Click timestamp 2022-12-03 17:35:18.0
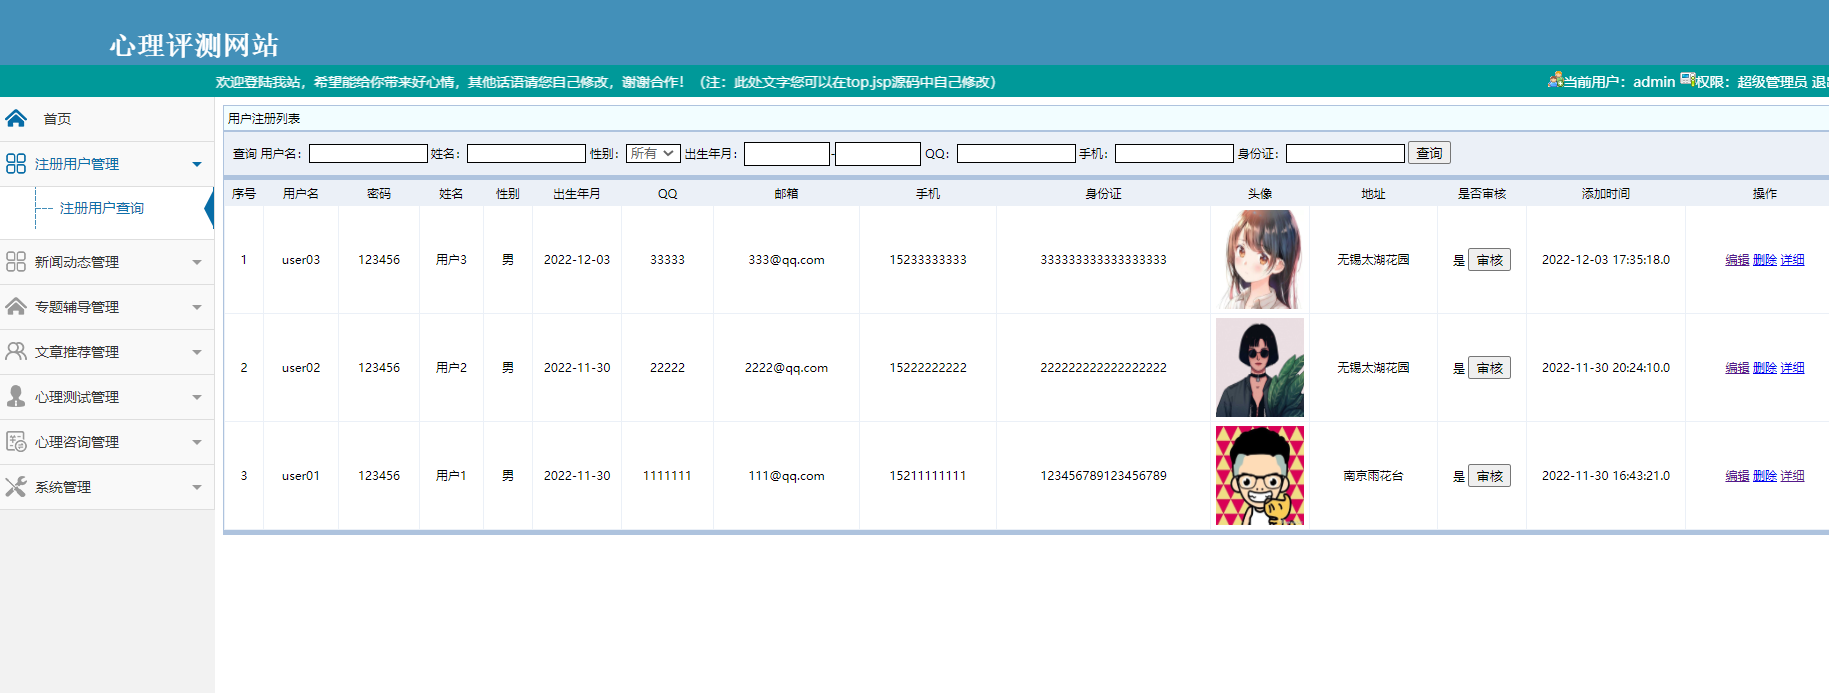This screenshot has height=693, width=1829. click(x=1606, y=260)
